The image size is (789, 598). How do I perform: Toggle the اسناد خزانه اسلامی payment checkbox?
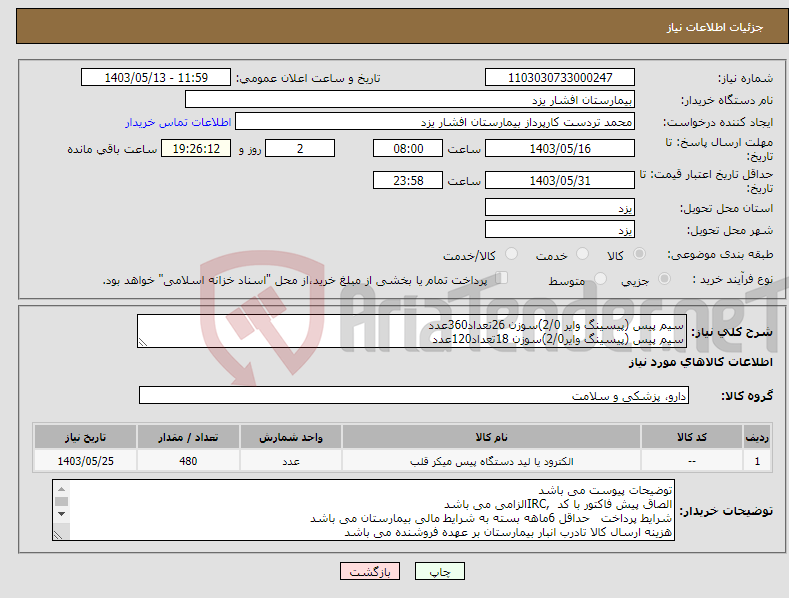(x=501, y=278)
